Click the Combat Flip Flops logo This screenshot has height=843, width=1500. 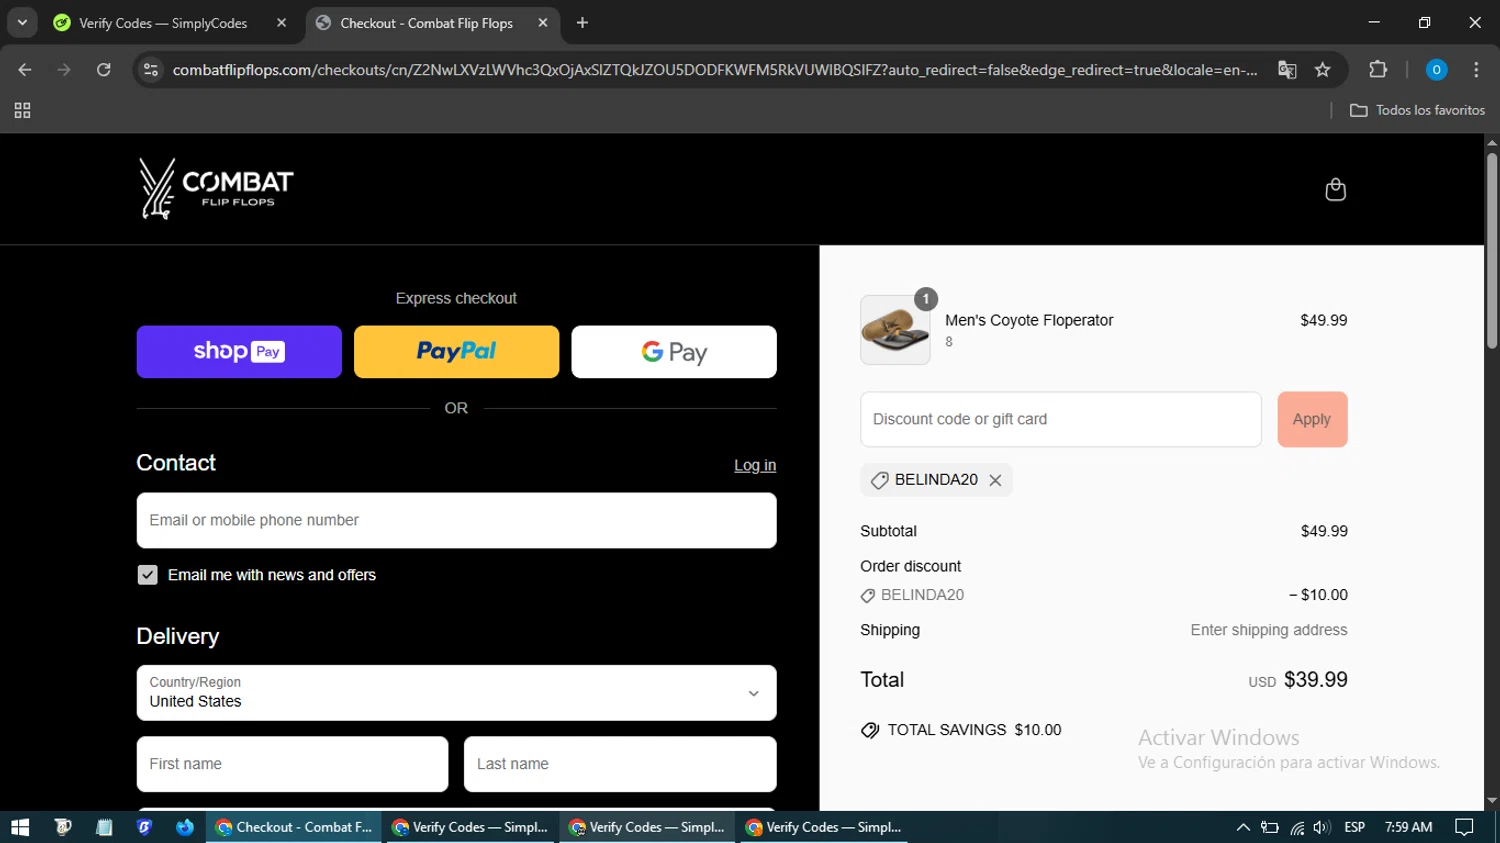pyautogui.click(x=216, y=188)
